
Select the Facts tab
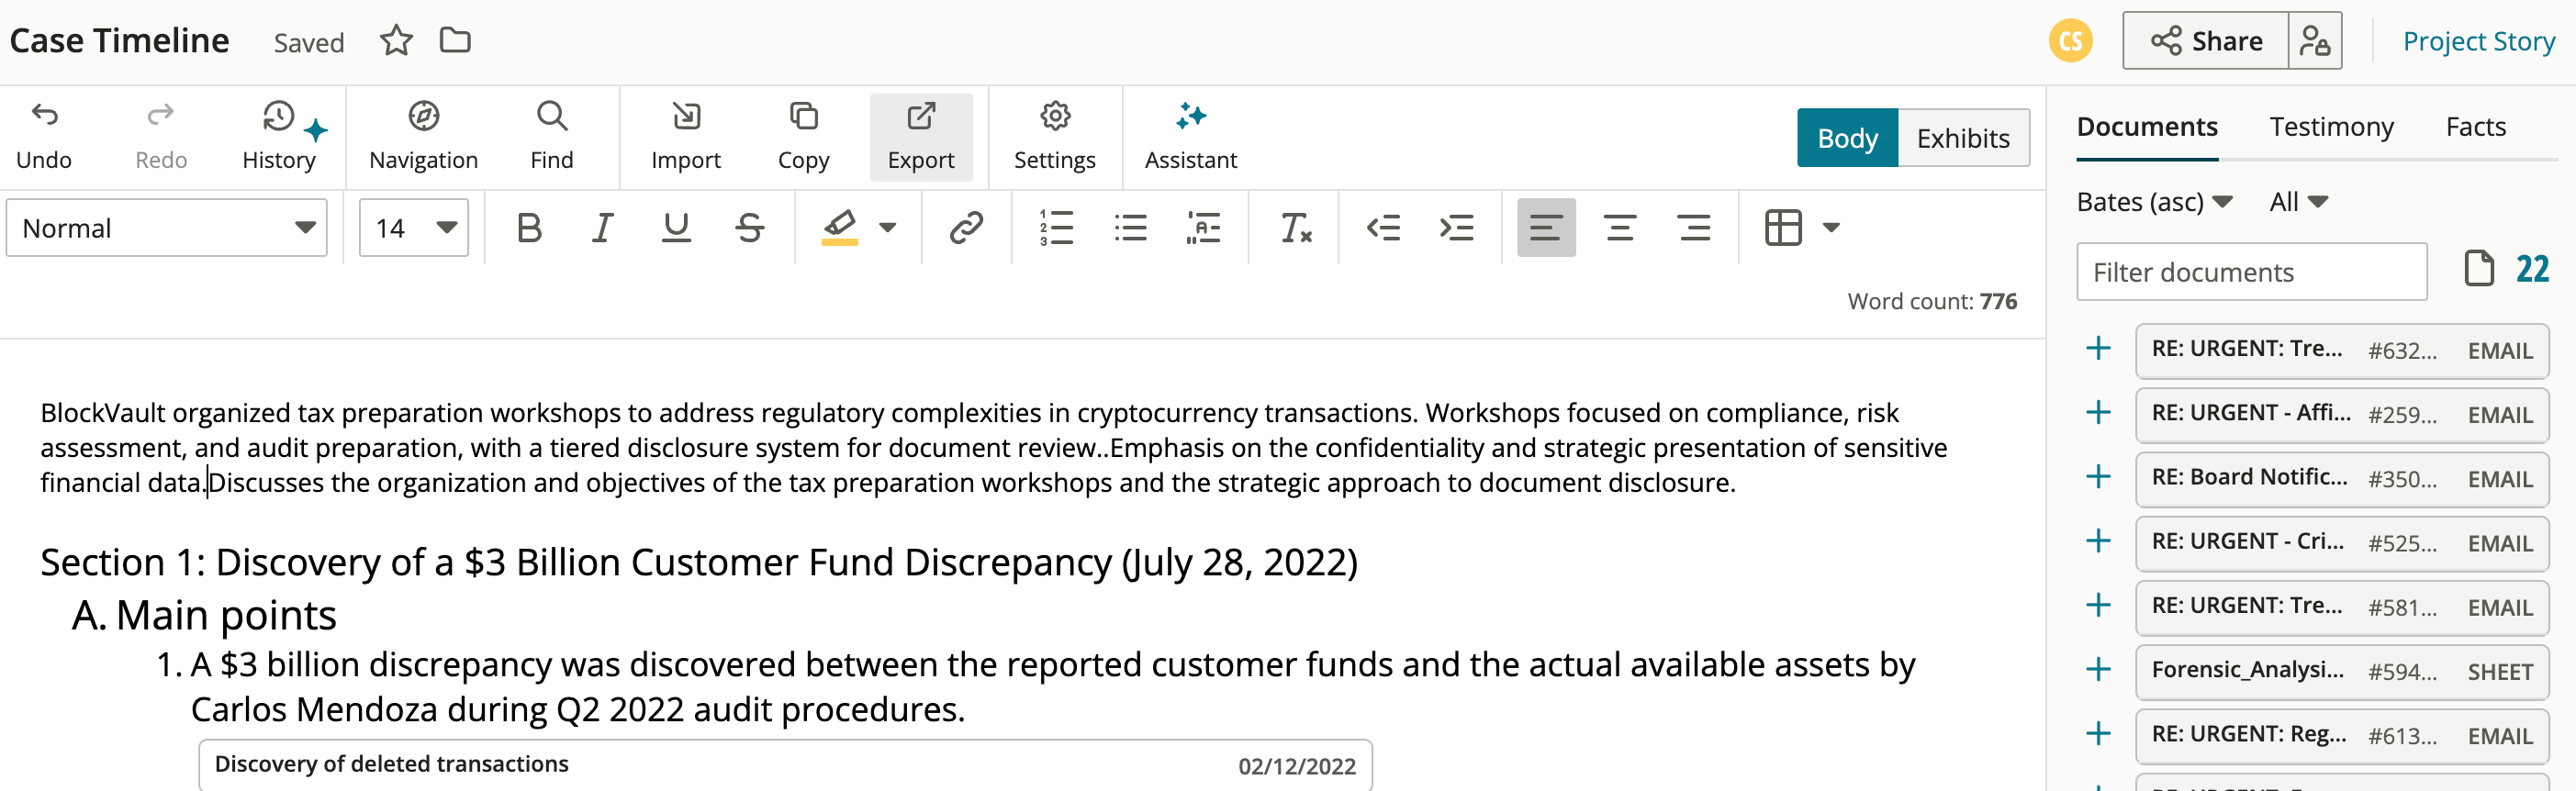[2475, 127]
